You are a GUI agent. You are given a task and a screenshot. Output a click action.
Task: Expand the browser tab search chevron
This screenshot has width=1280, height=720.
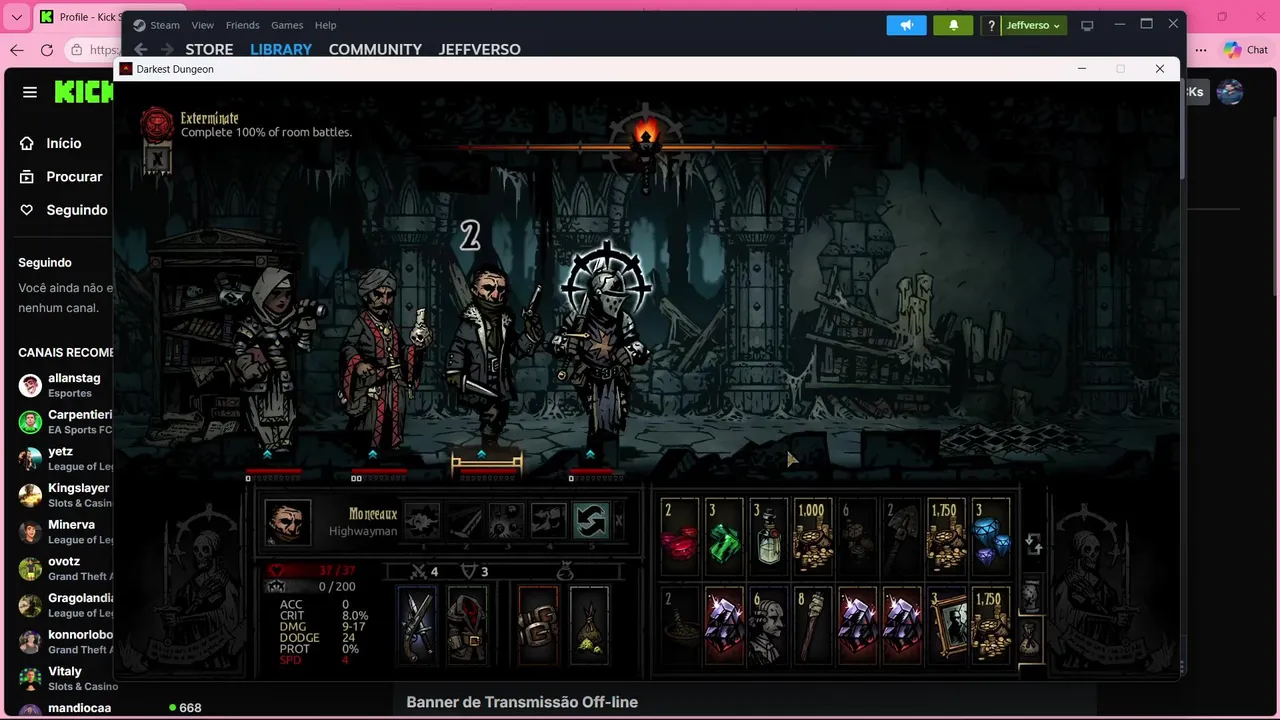(16, 17)
